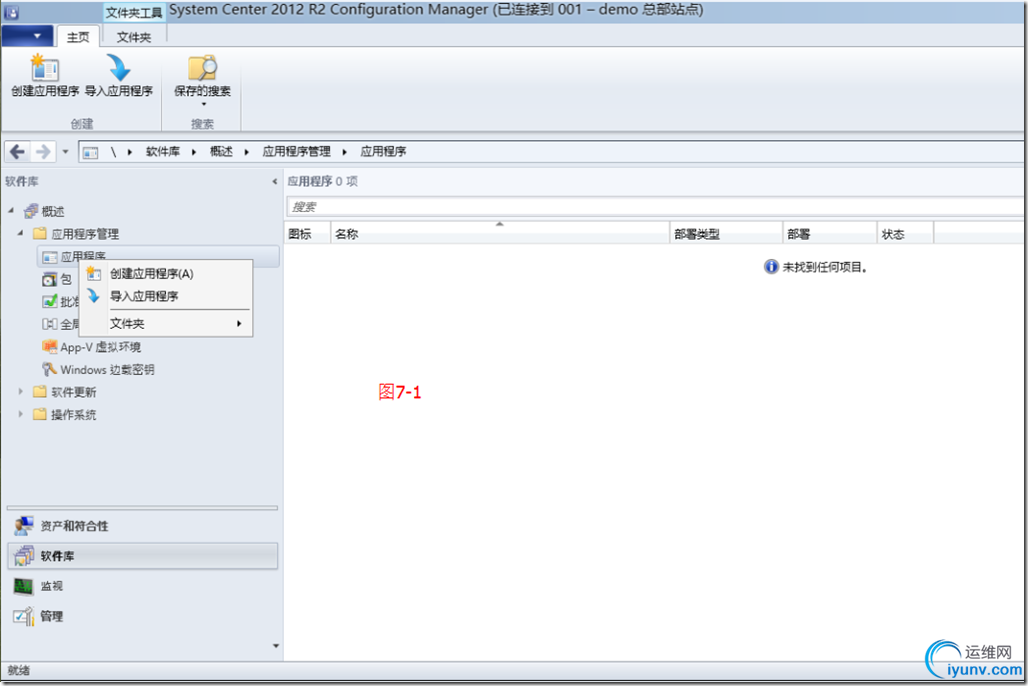
Task: Select the 批准请求 tree node icon
Action: [x=50, y=302]
